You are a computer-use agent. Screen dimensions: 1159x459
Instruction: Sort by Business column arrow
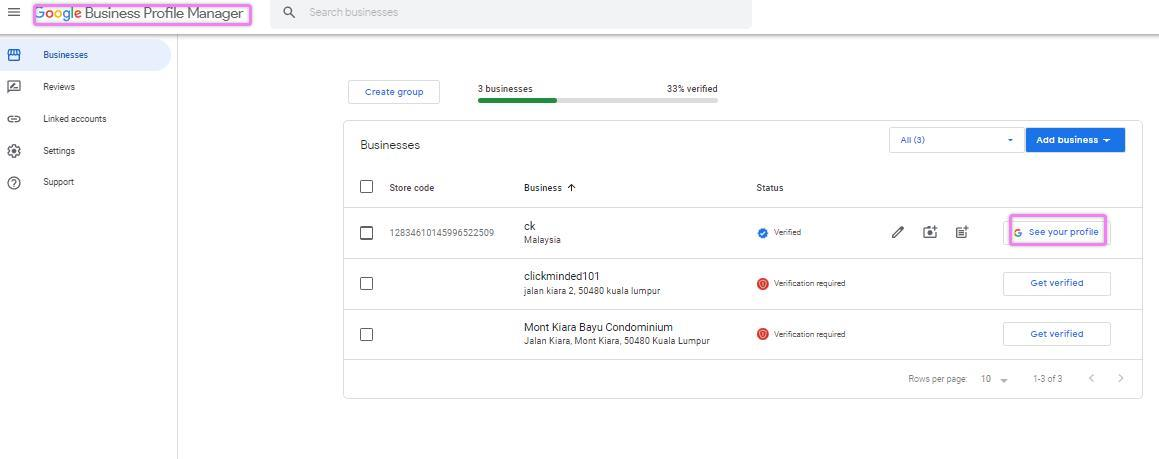click(x=572, y=188)
